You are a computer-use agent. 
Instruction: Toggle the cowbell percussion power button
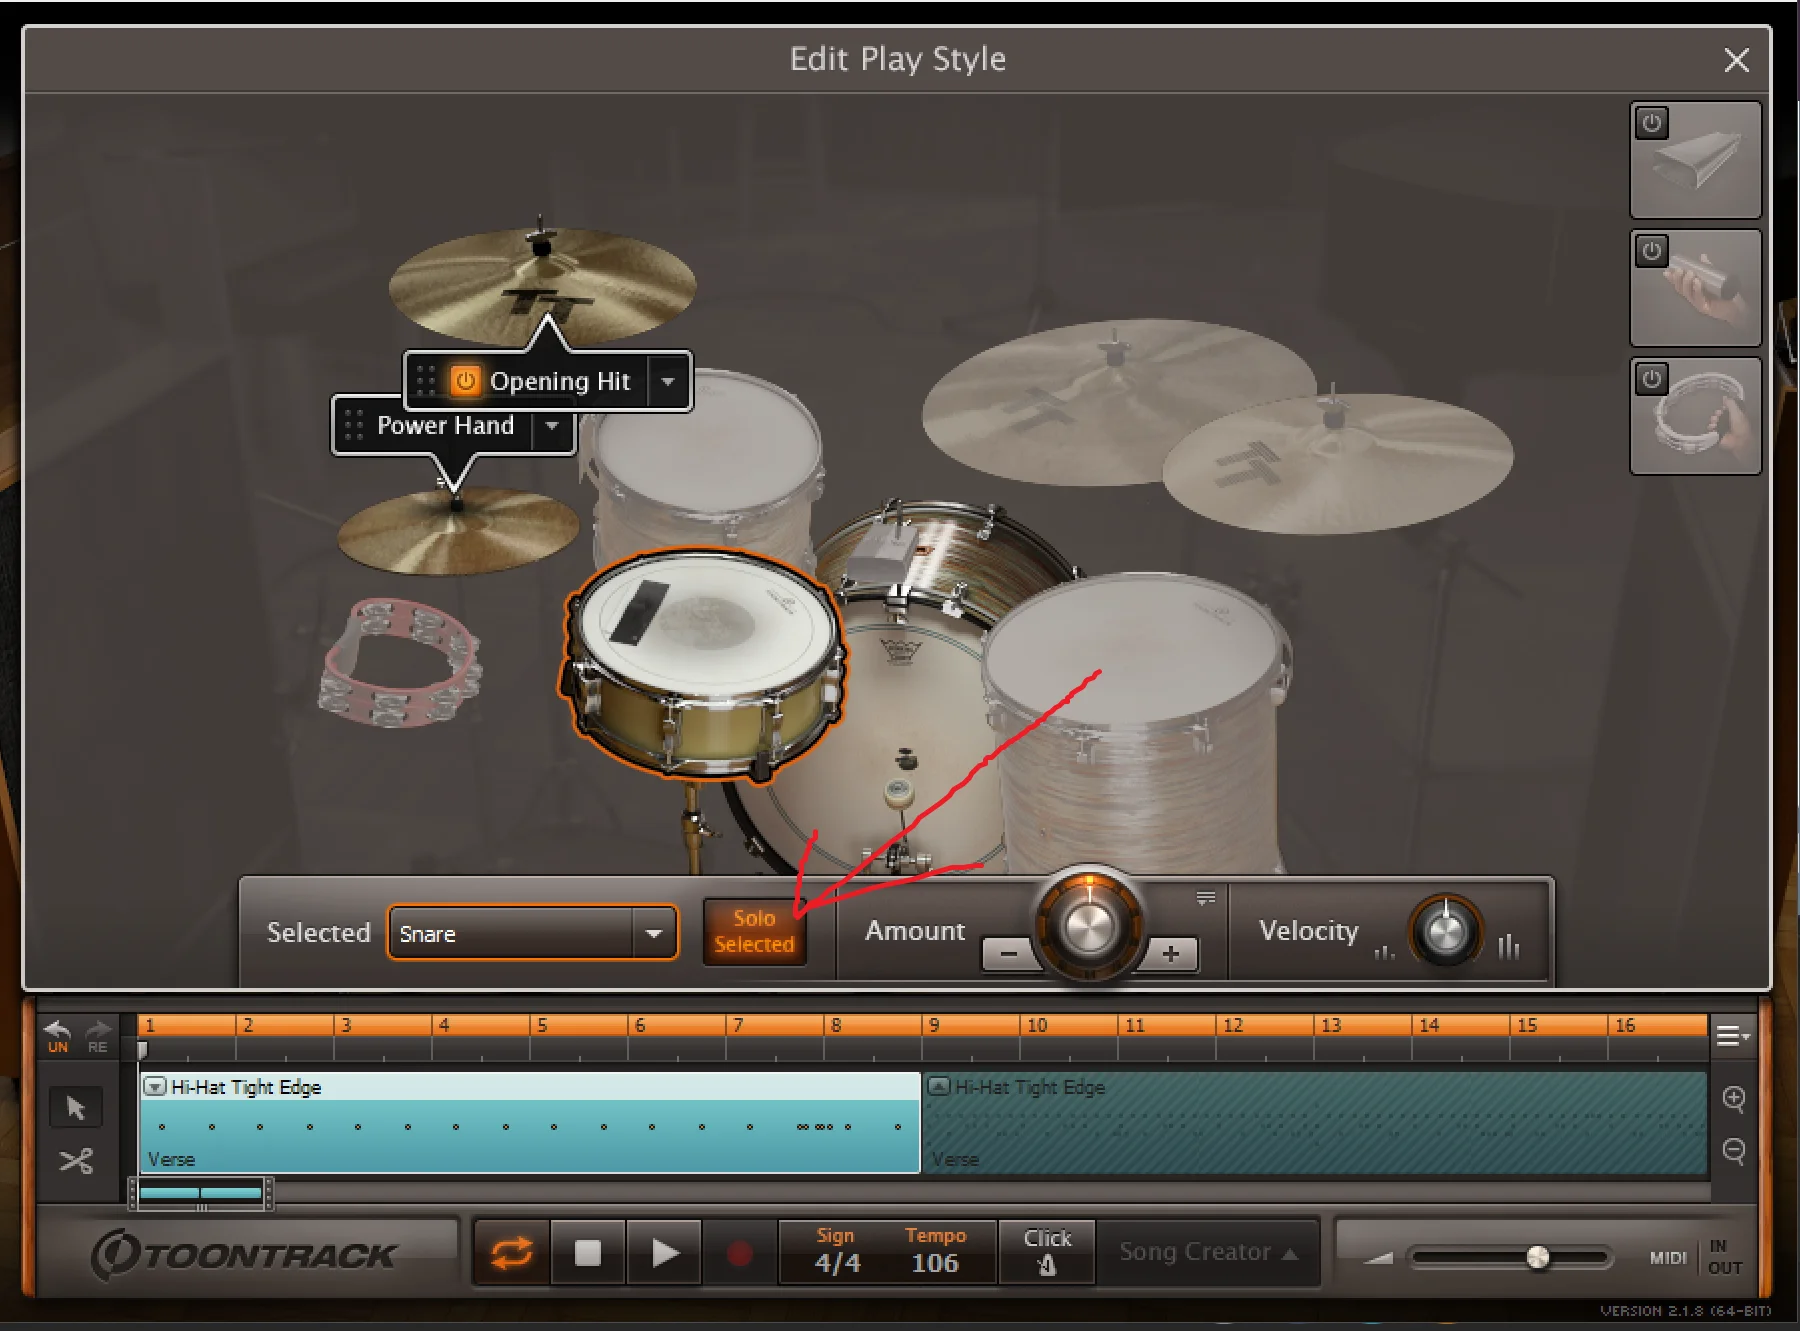[x=1652, y=123]
